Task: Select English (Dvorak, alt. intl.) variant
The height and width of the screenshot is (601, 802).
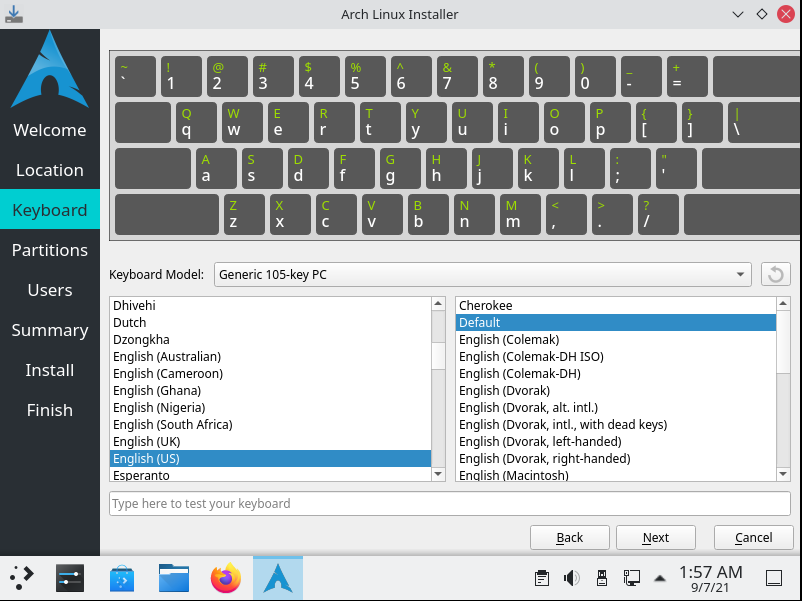Action: click(x=616, y=407)
